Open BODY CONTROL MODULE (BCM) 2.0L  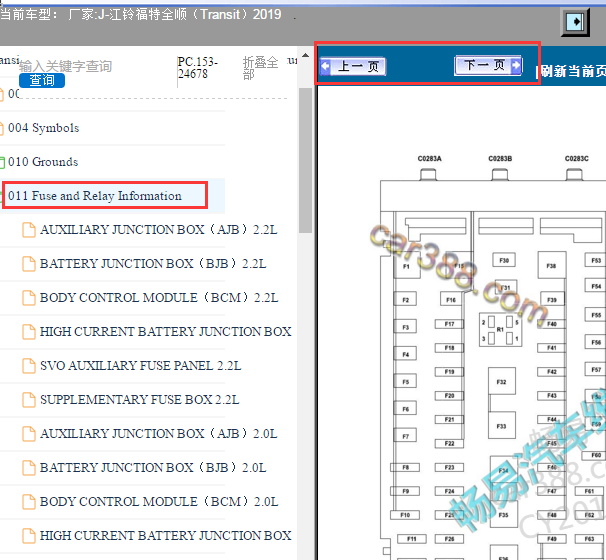tap(159, 502)
